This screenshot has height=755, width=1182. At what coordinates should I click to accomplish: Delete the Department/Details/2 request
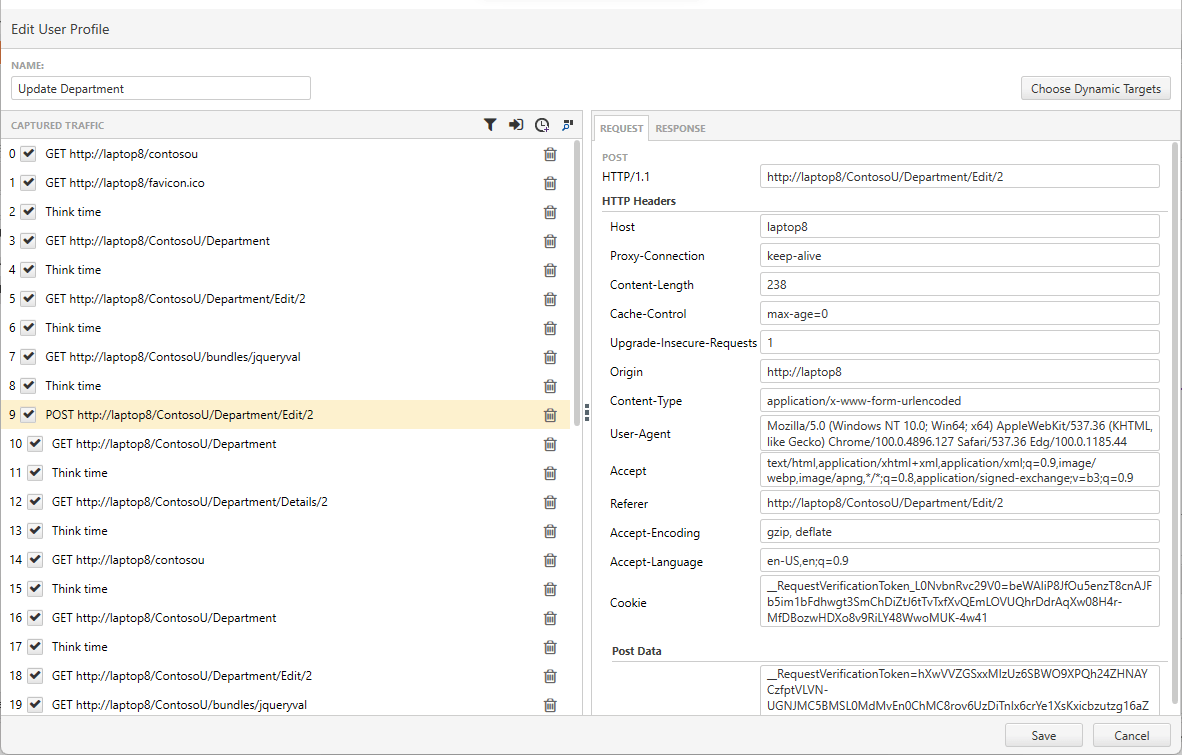(x=549, y=502)
